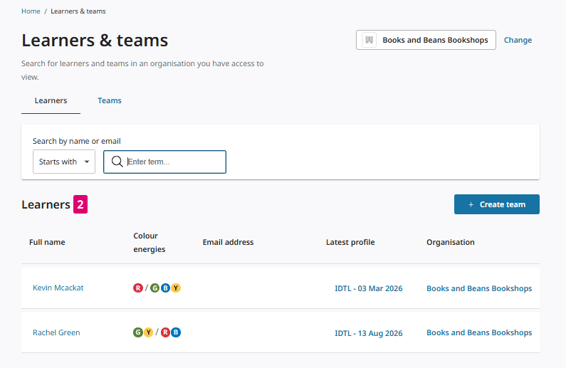Click Rachel Green's yellow Y energy circle
Viewport: 566px width, 368px height.
(148, 332)
